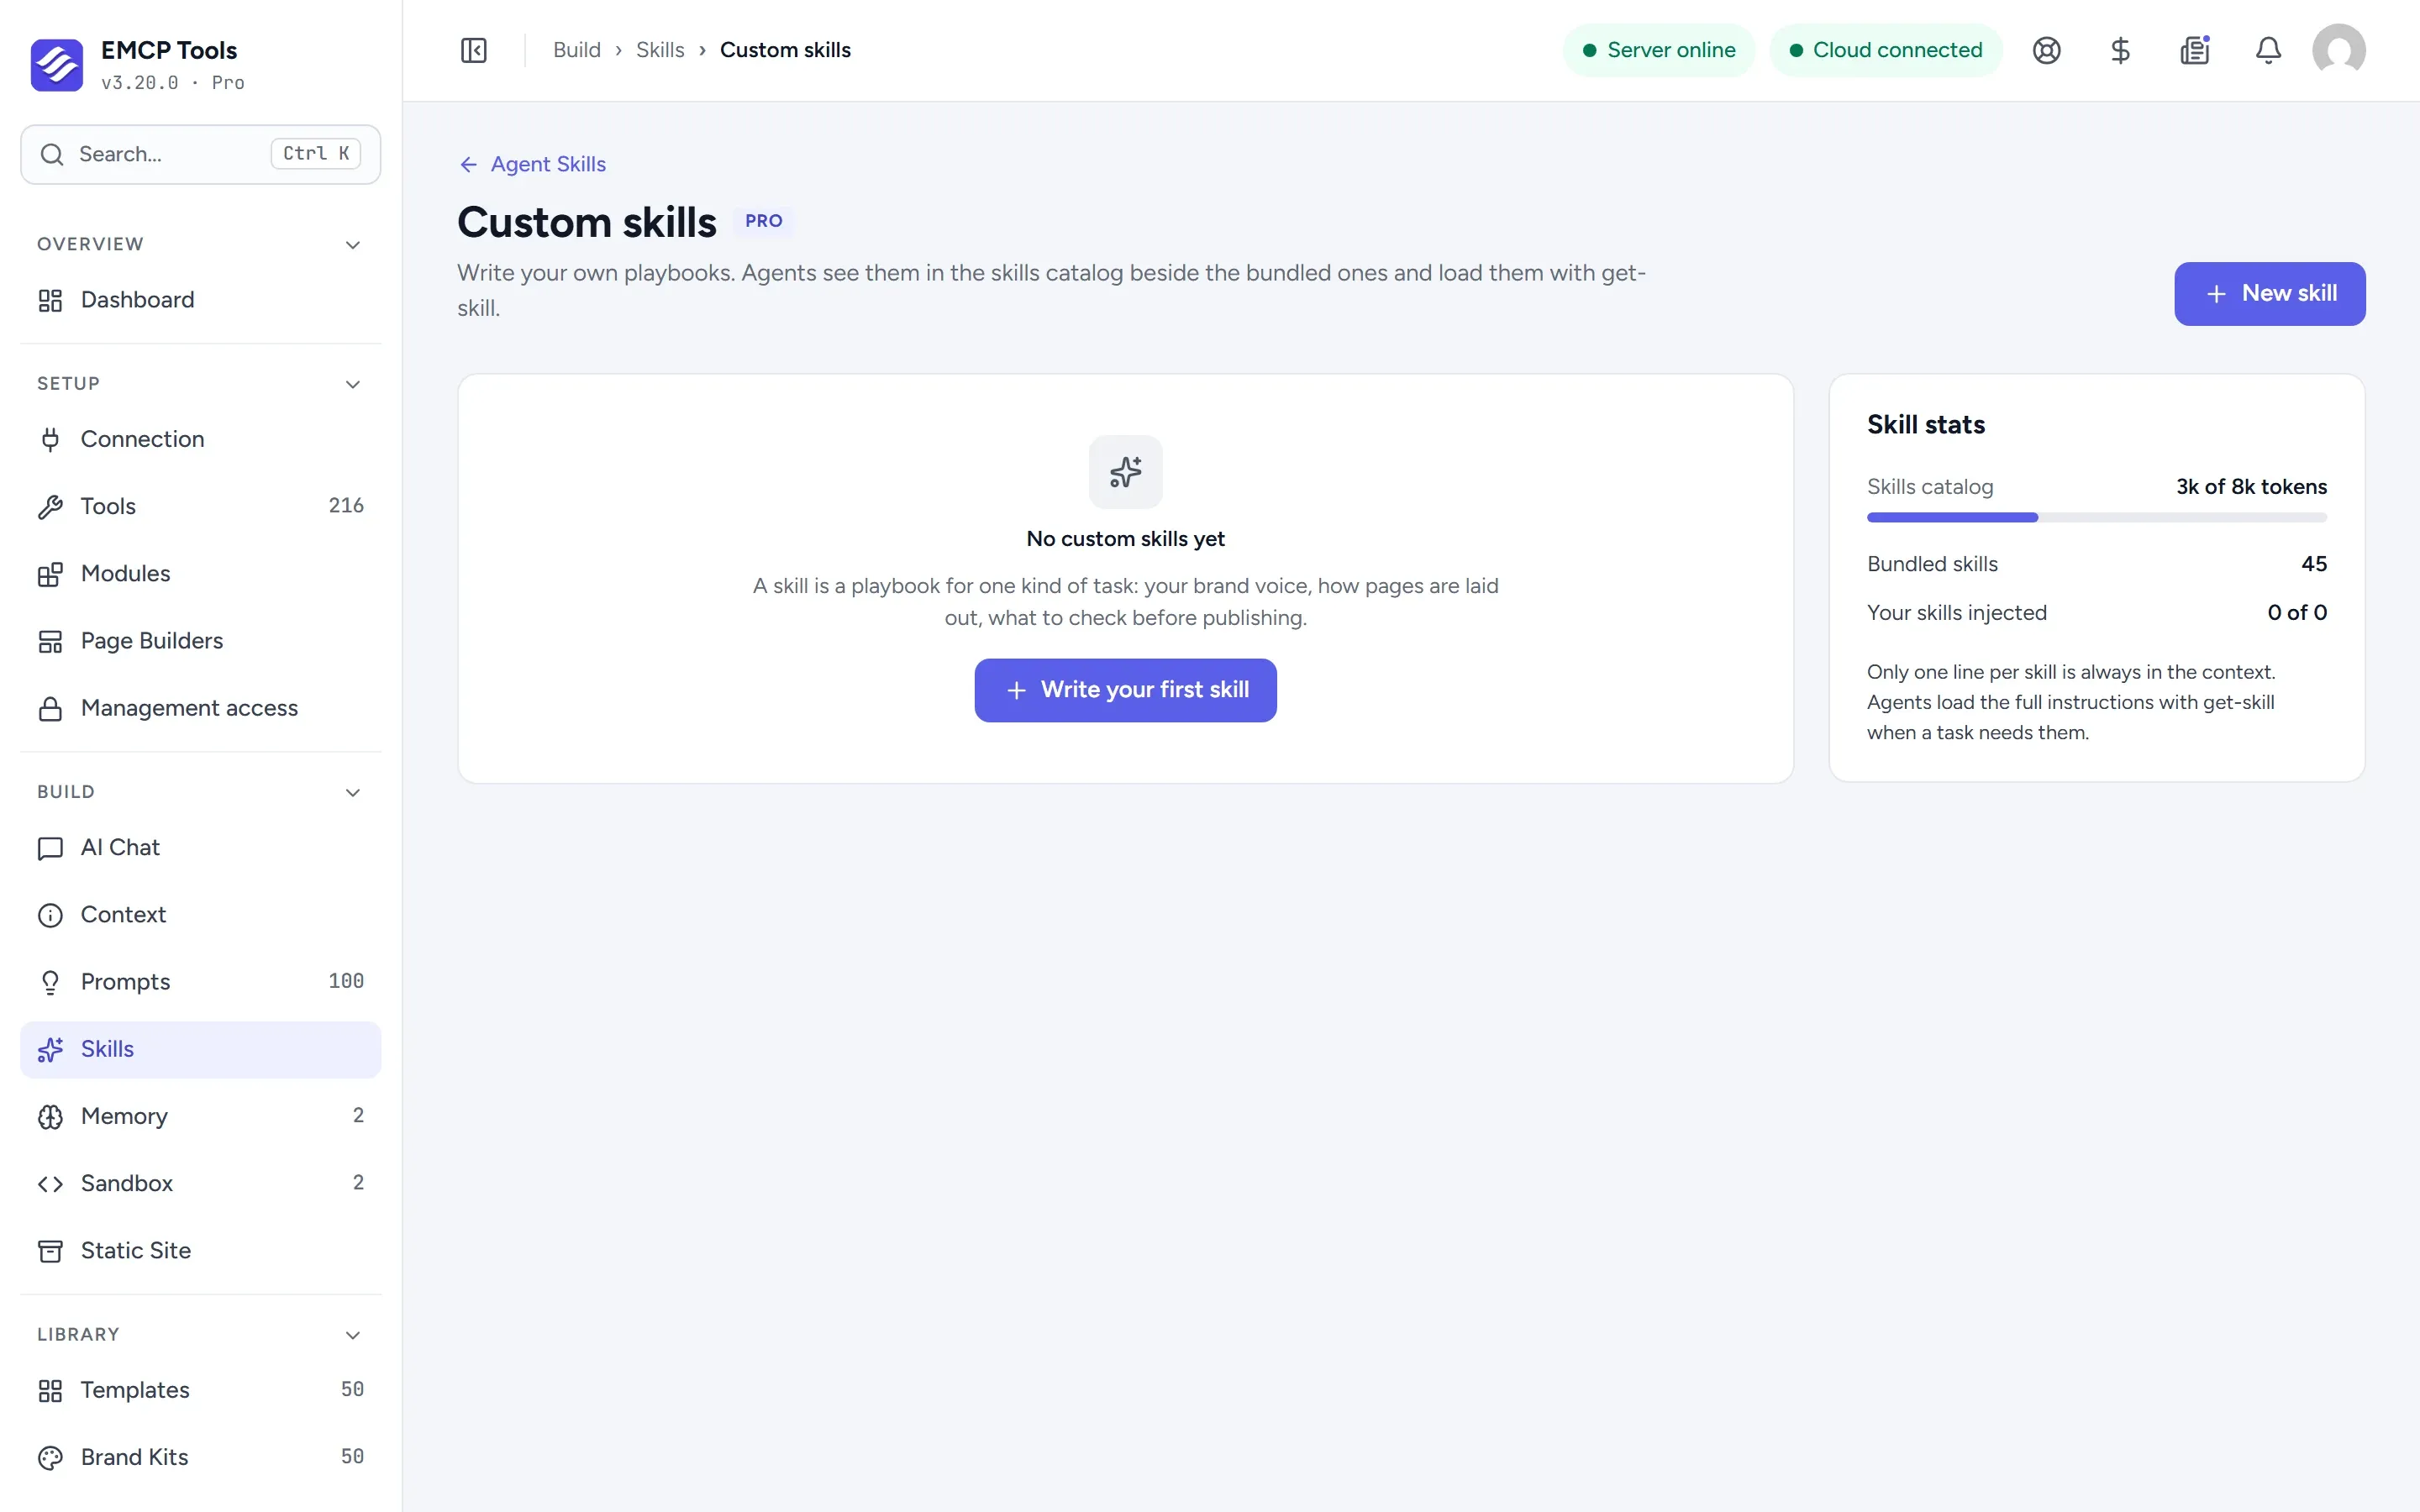Click the Brand Kits palette icon
Viewport: 2420px width, 1512px height.
(50, 1458)
